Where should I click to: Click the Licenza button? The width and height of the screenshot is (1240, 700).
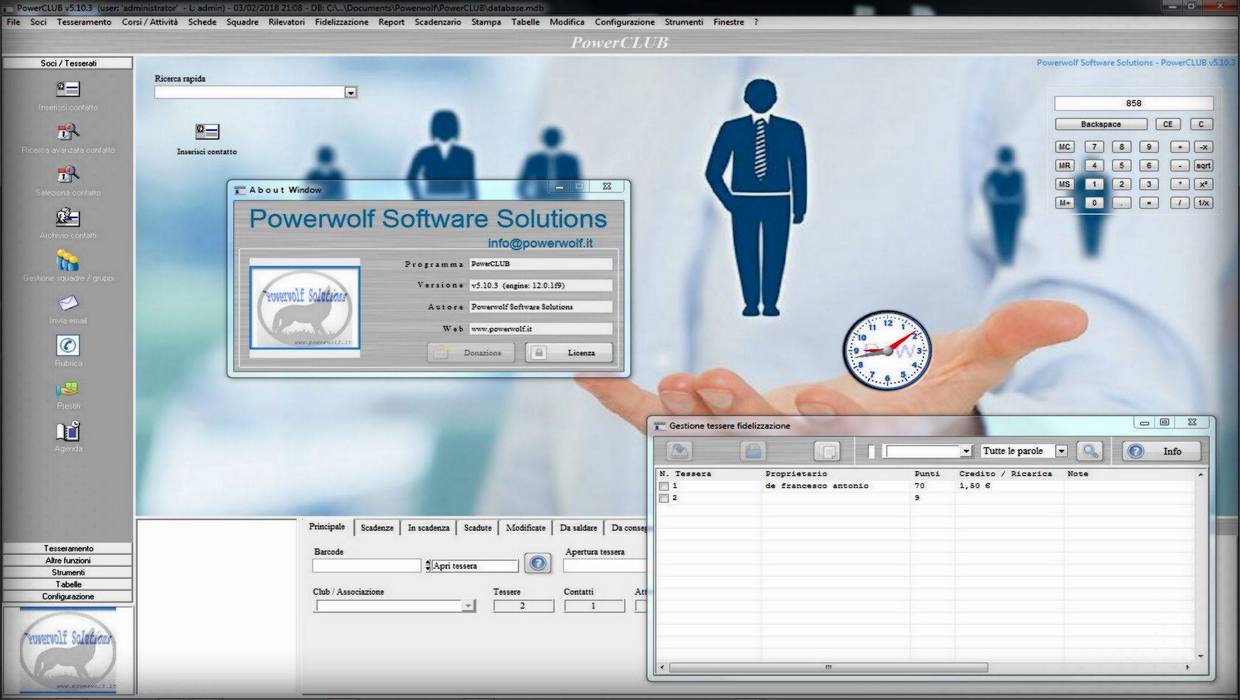tap(569, 353)
